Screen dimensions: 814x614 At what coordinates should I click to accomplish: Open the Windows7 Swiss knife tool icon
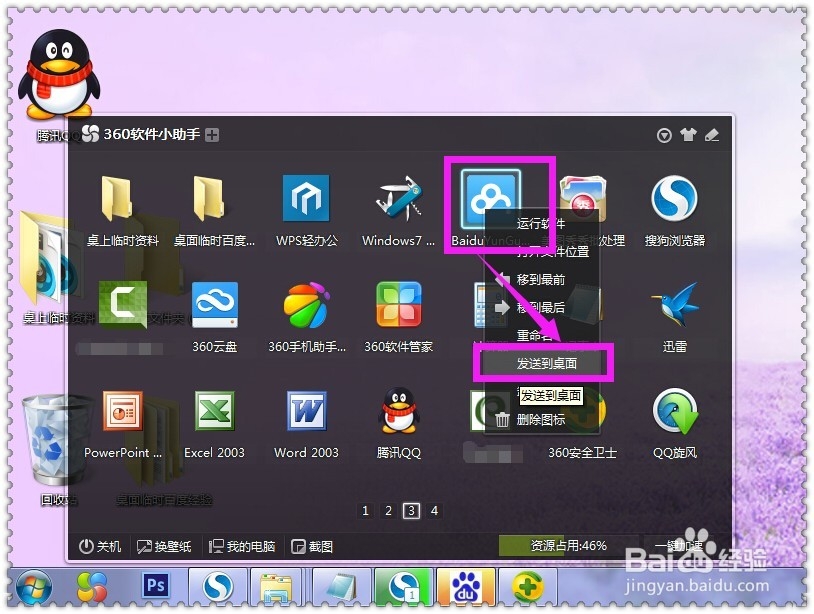tap(399, 198)
